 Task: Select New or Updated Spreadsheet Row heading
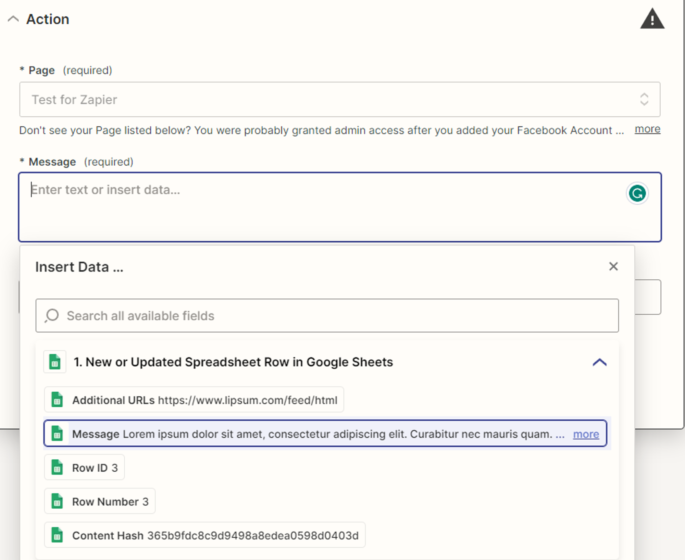[x=233, y=362]
